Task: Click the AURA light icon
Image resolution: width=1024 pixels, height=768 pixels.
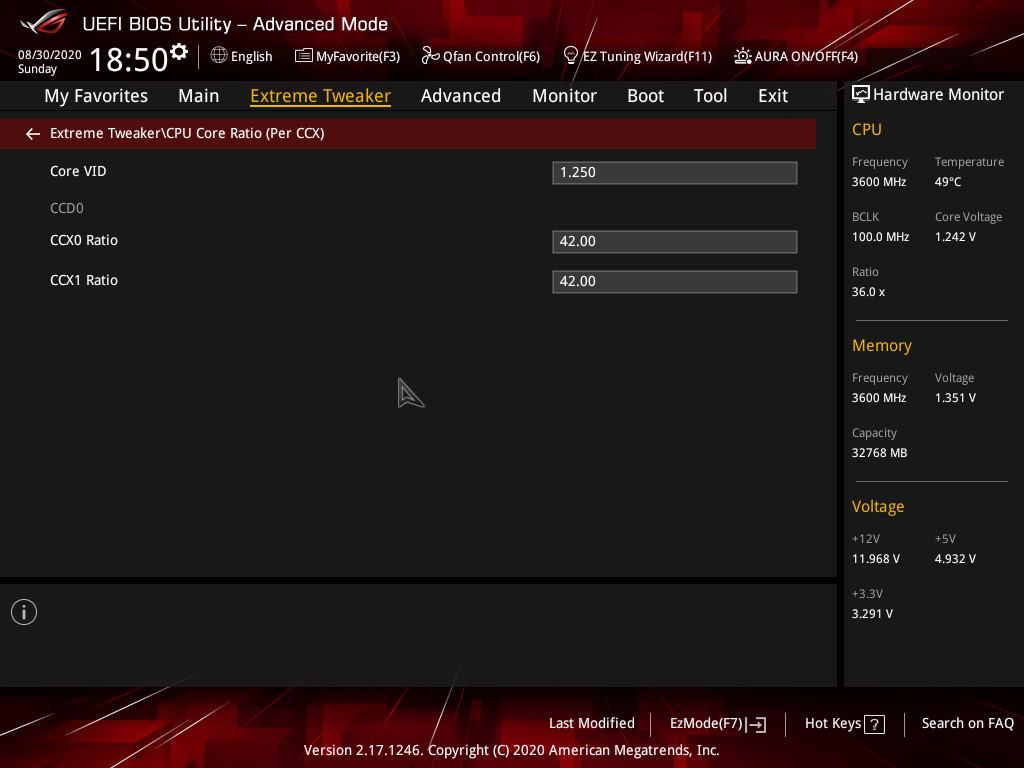Action: (743, 56)
